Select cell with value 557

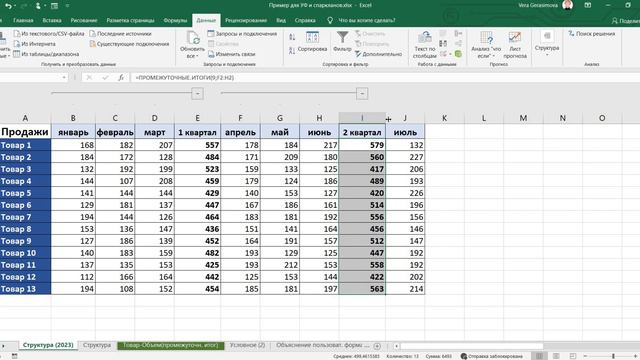(198, 145)
